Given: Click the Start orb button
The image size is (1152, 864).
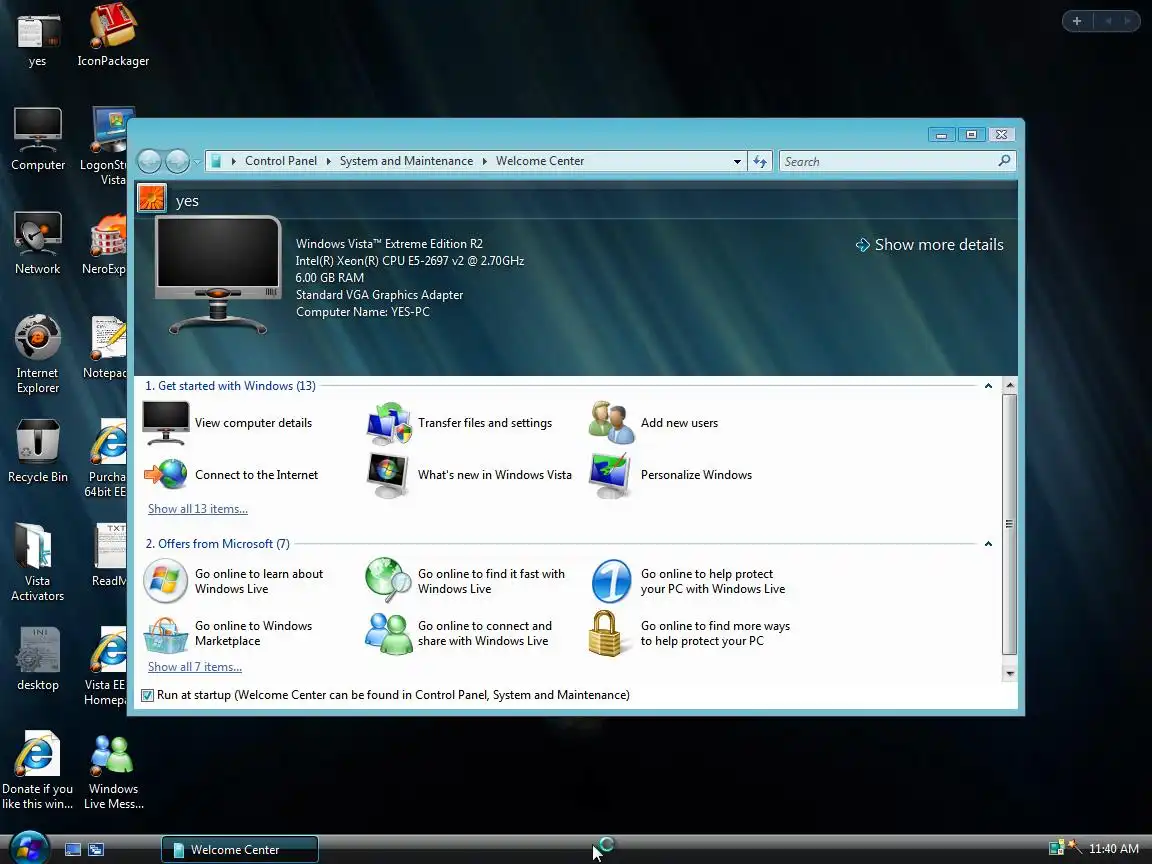Looking at the screenshot, I should pyautogui.click(x=29, y=849).
